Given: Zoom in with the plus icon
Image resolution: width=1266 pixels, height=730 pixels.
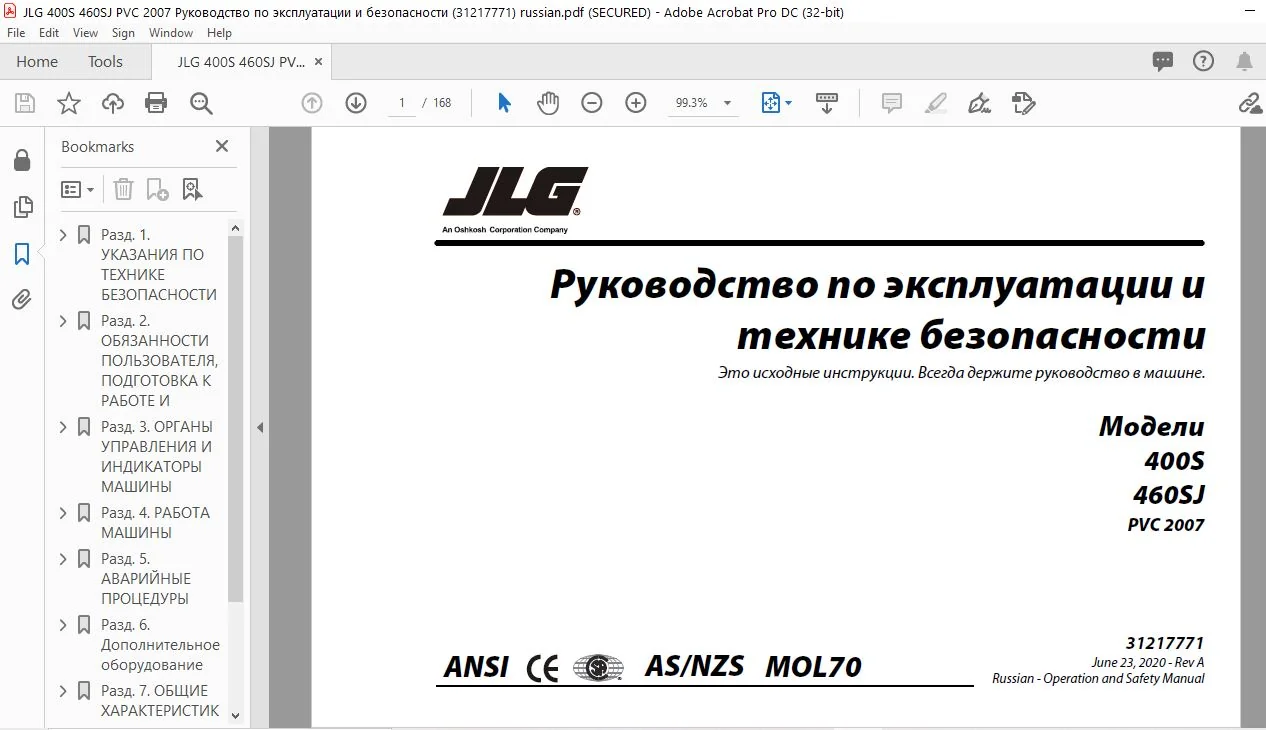Looking at the screenshot, I should point(636,103).
